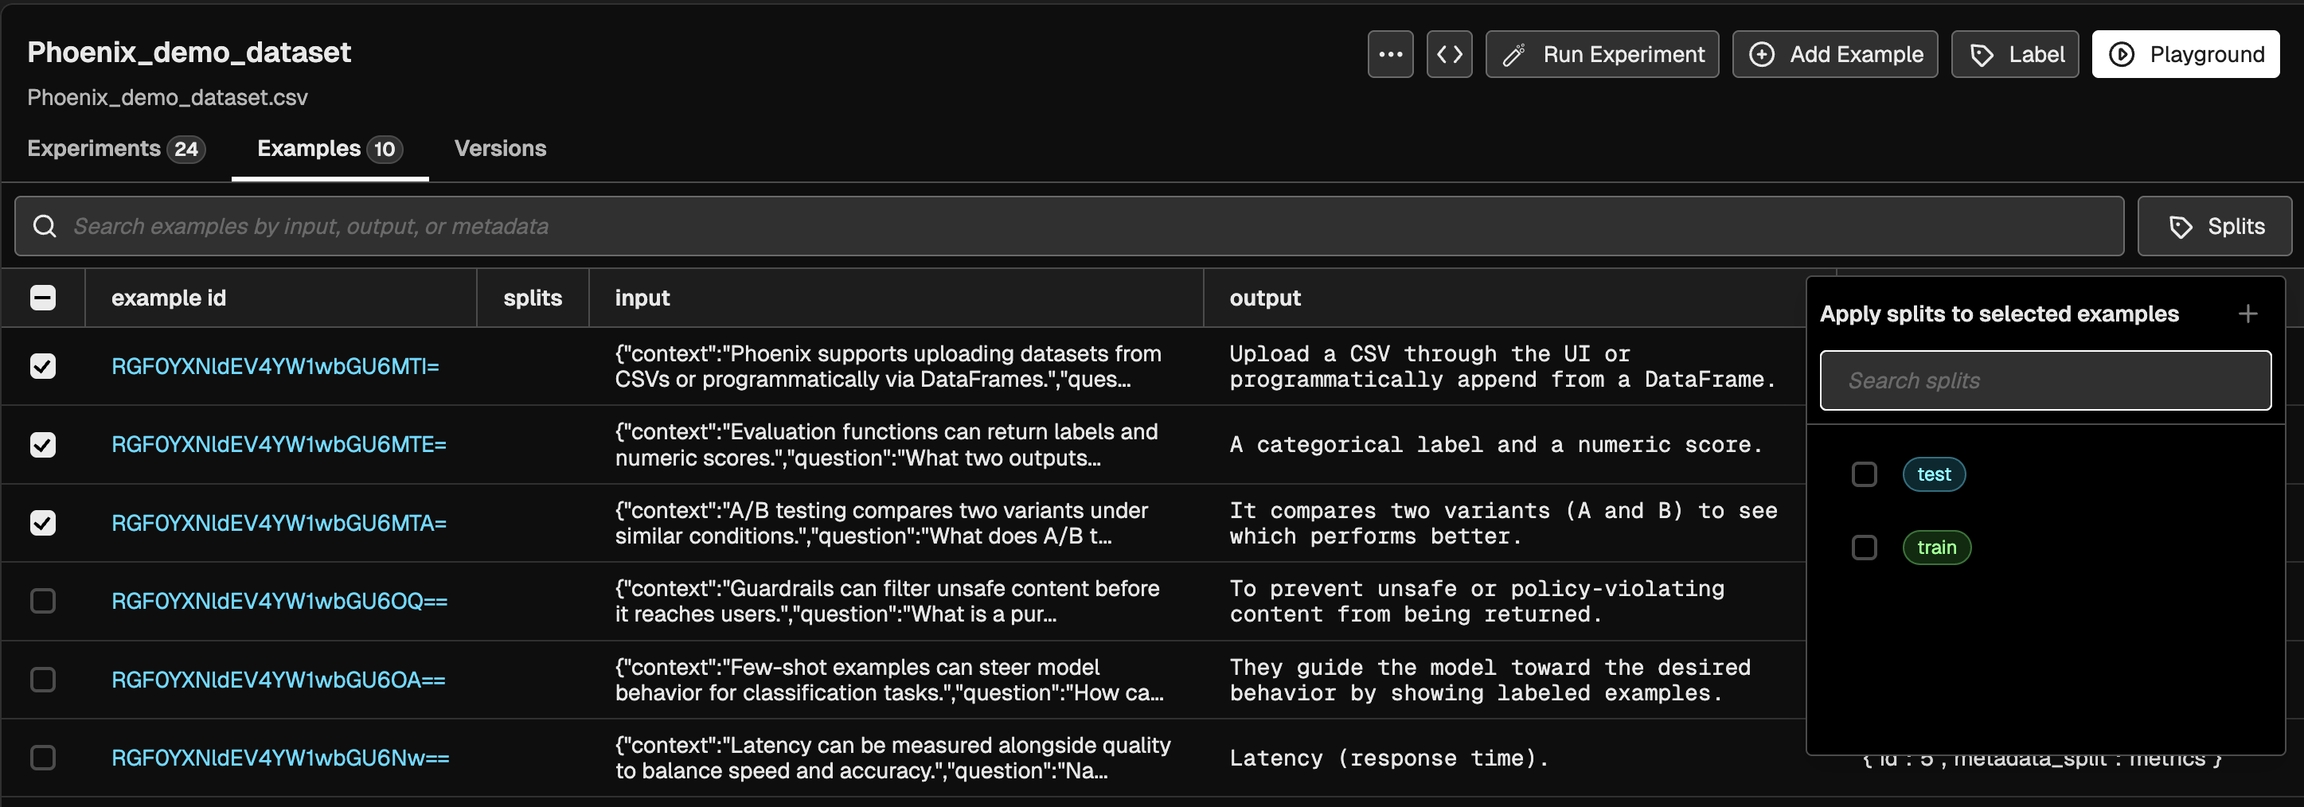
Task: Enable the test split checkbox
Action: click(x=1864, y=474)
